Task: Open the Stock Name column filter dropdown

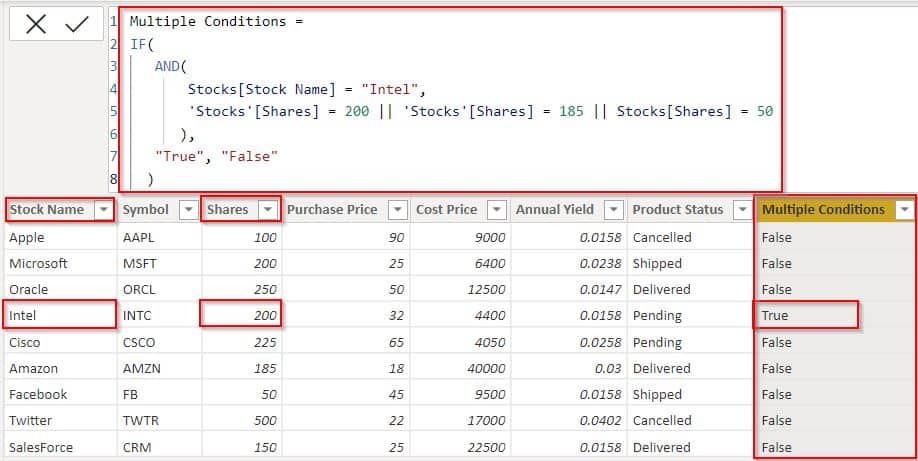Action: click(x=104, y=210)
